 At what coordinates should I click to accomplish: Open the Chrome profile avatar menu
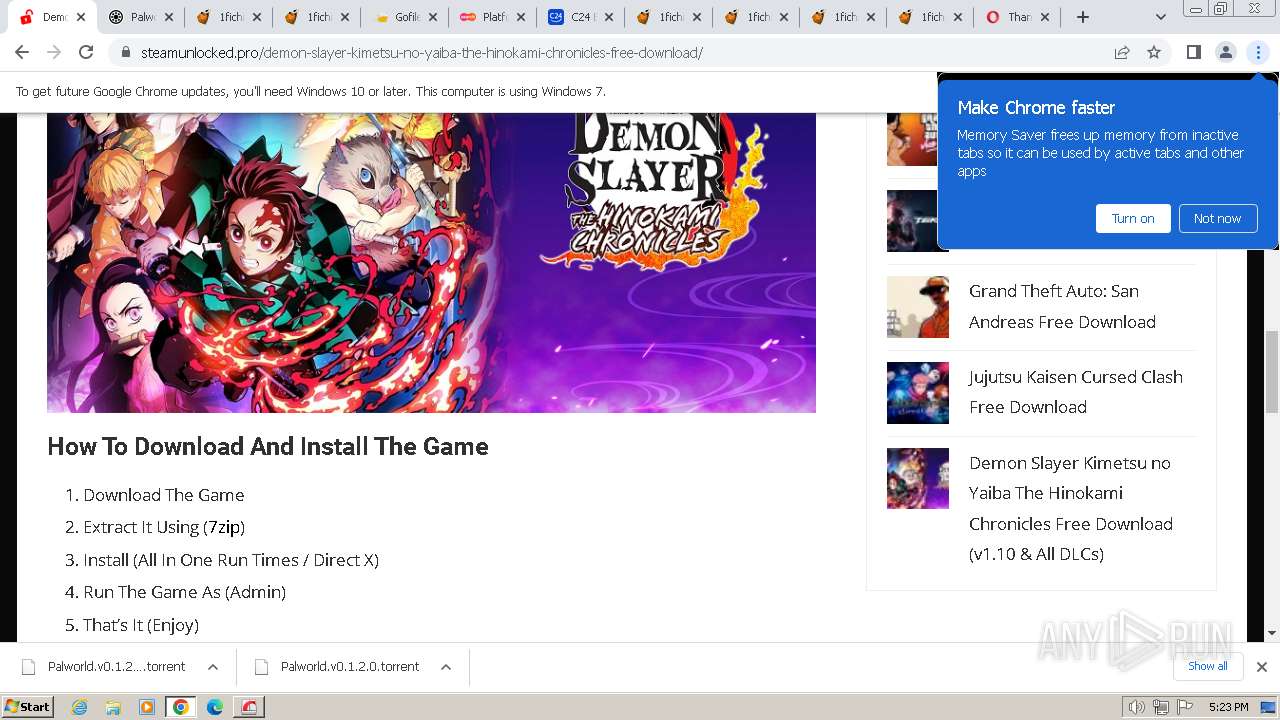(x=1225, y=52)
